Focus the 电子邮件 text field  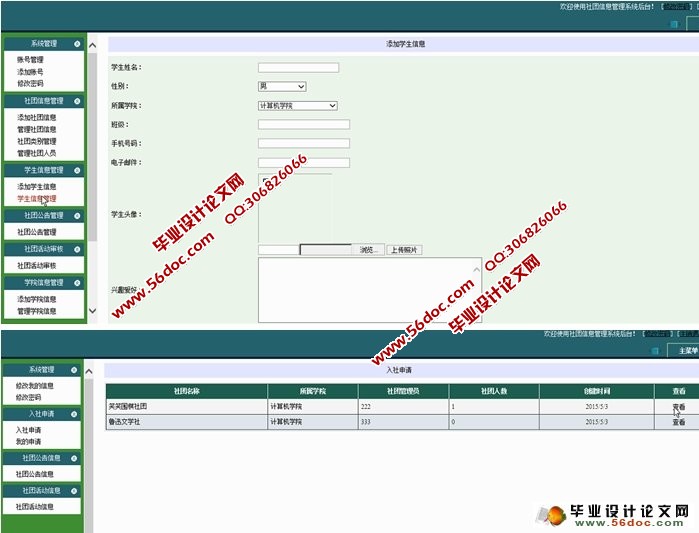coord(304,163)
